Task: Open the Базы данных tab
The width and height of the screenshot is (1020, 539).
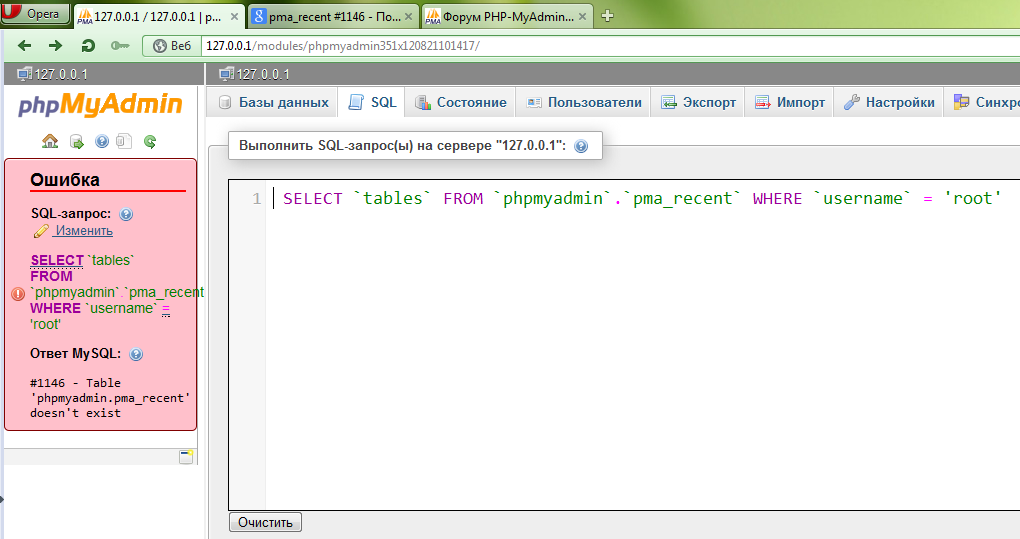Action: (x=273, y=102)
